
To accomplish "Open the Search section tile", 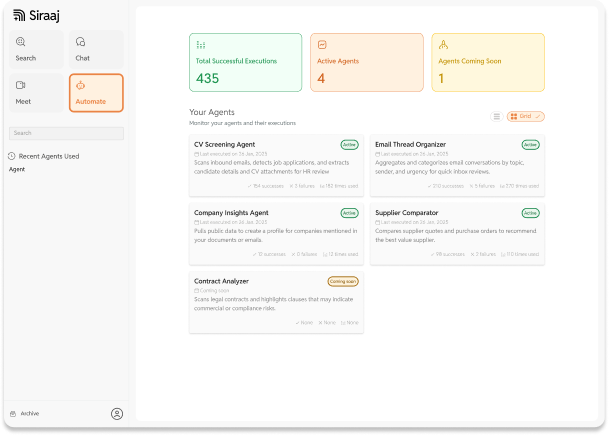I will pyautogui.click(x=36, y=50).
